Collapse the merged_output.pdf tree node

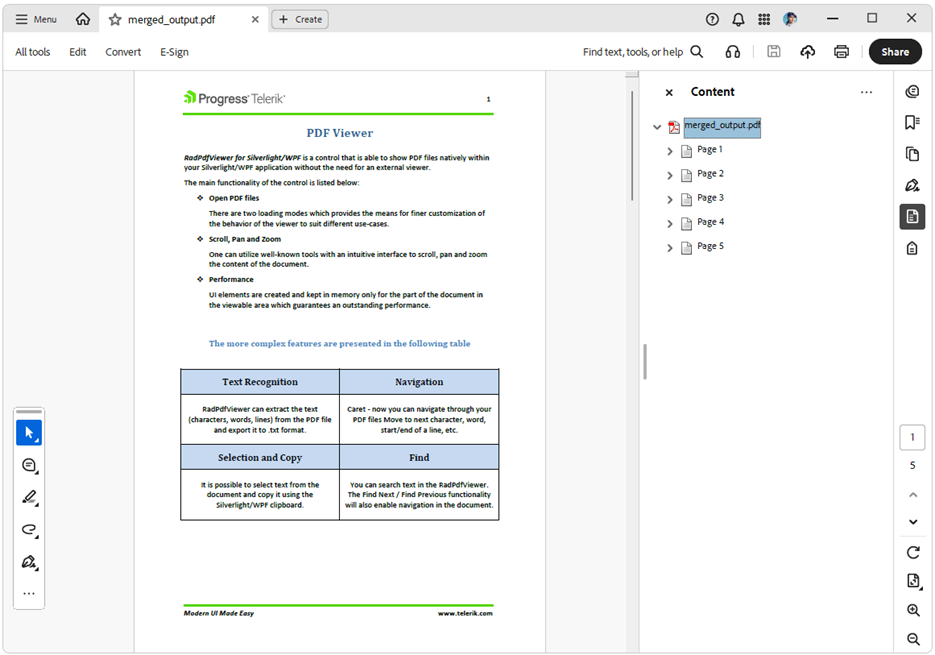click(657, 127)
